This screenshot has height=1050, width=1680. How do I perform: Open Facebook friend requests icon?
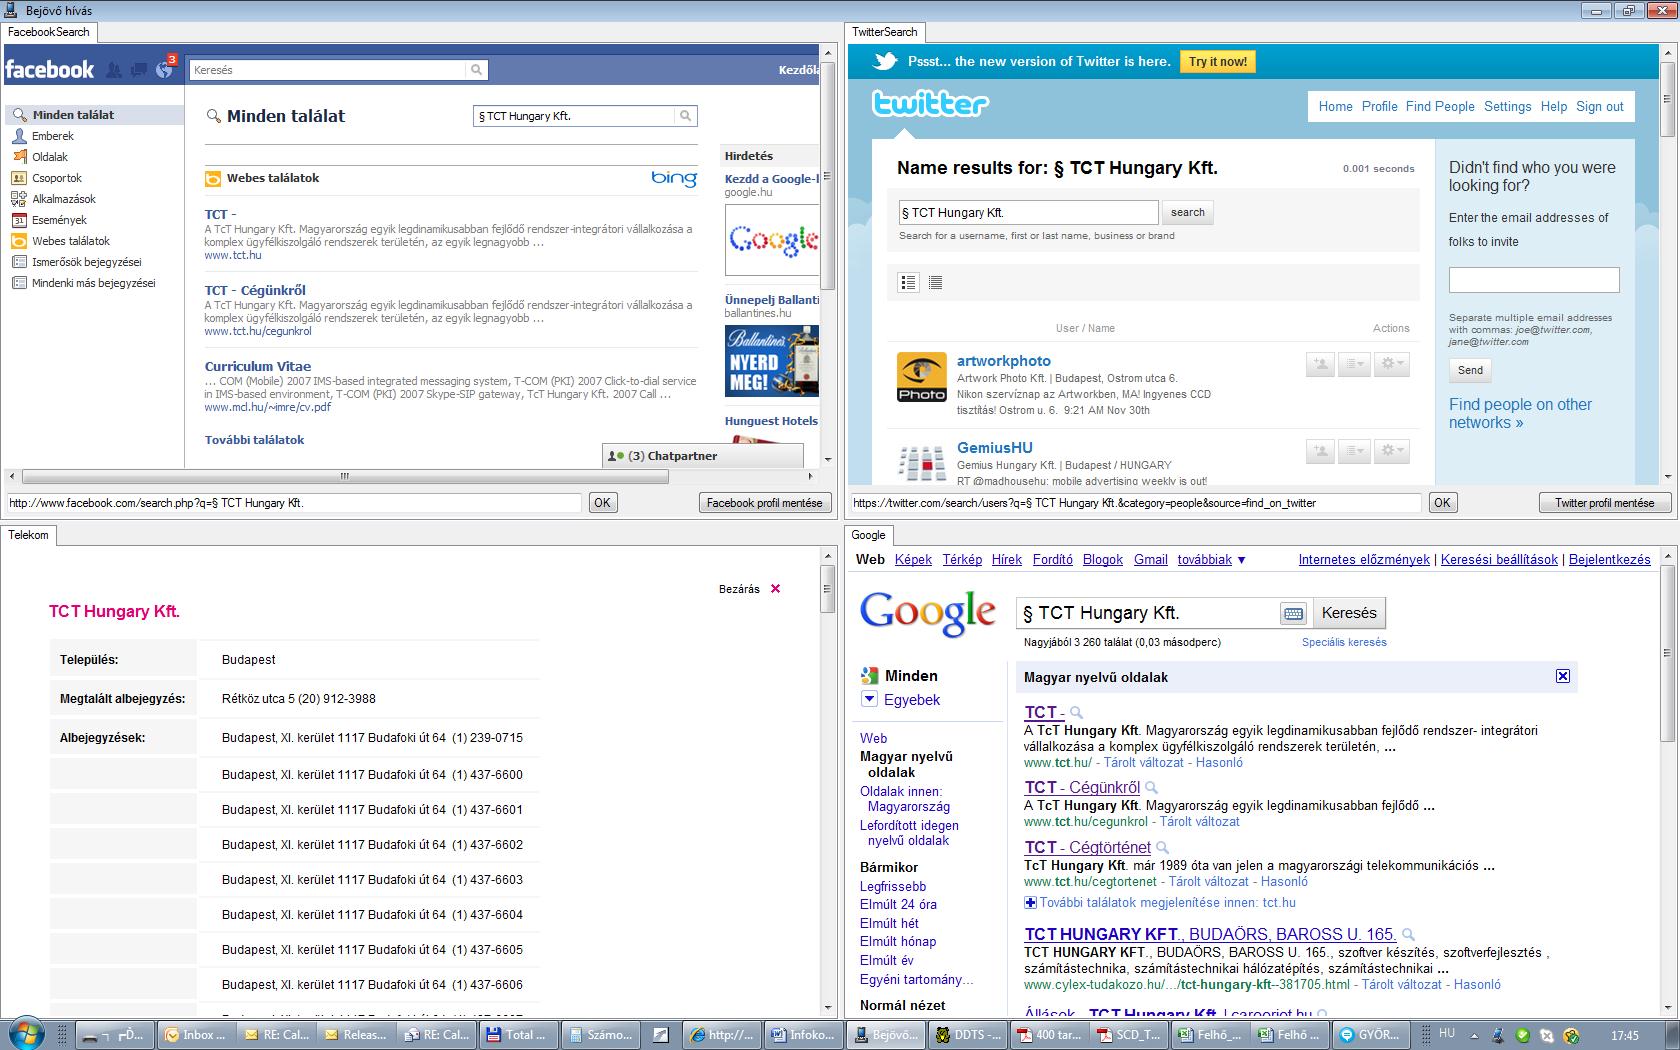114,70
